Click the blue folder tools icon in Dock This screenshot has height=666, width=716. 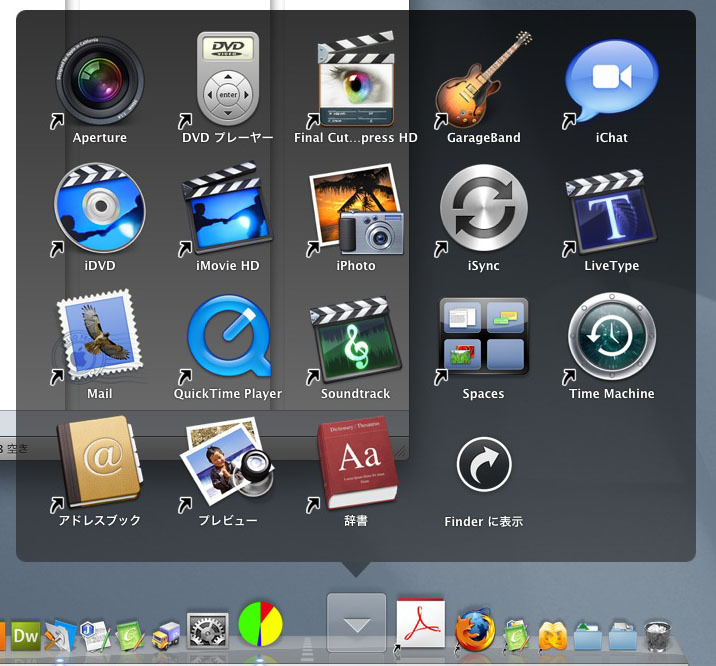pos(60,635)
